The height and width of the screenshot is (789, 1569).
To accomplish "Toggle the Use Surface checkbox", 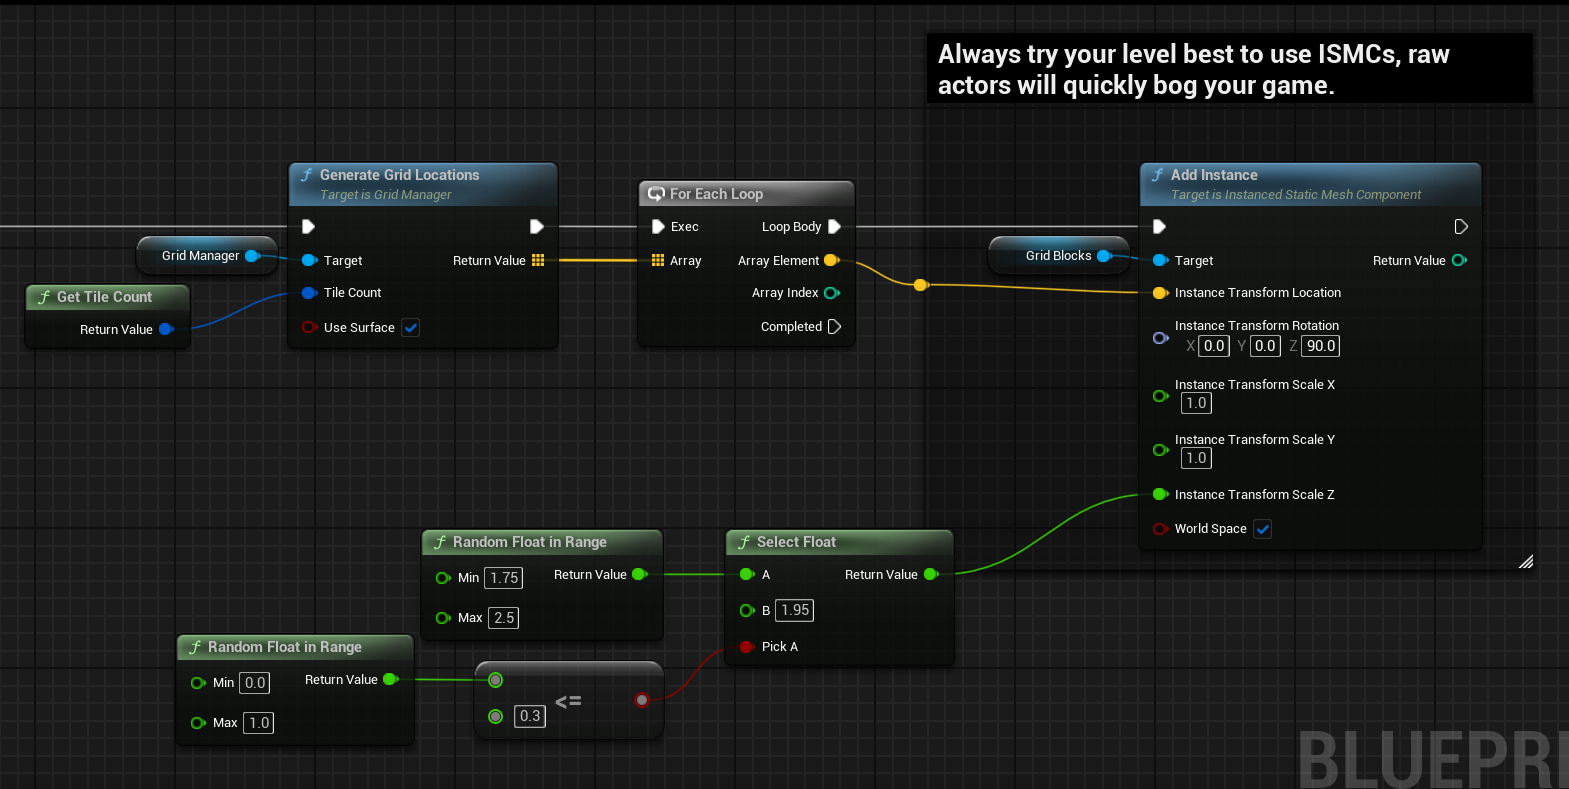I will coord(411,328).
